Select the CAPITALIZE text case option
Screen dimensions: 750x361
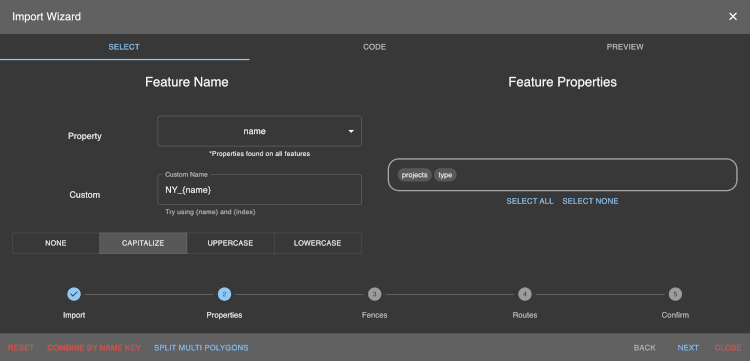[x=143, y=243]
